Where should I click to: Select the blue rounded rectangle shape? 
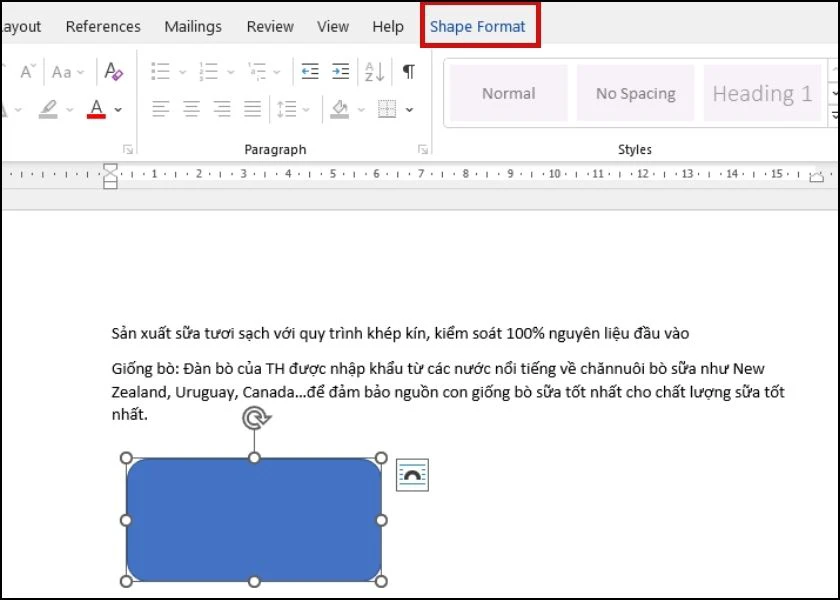pos(254,520)
